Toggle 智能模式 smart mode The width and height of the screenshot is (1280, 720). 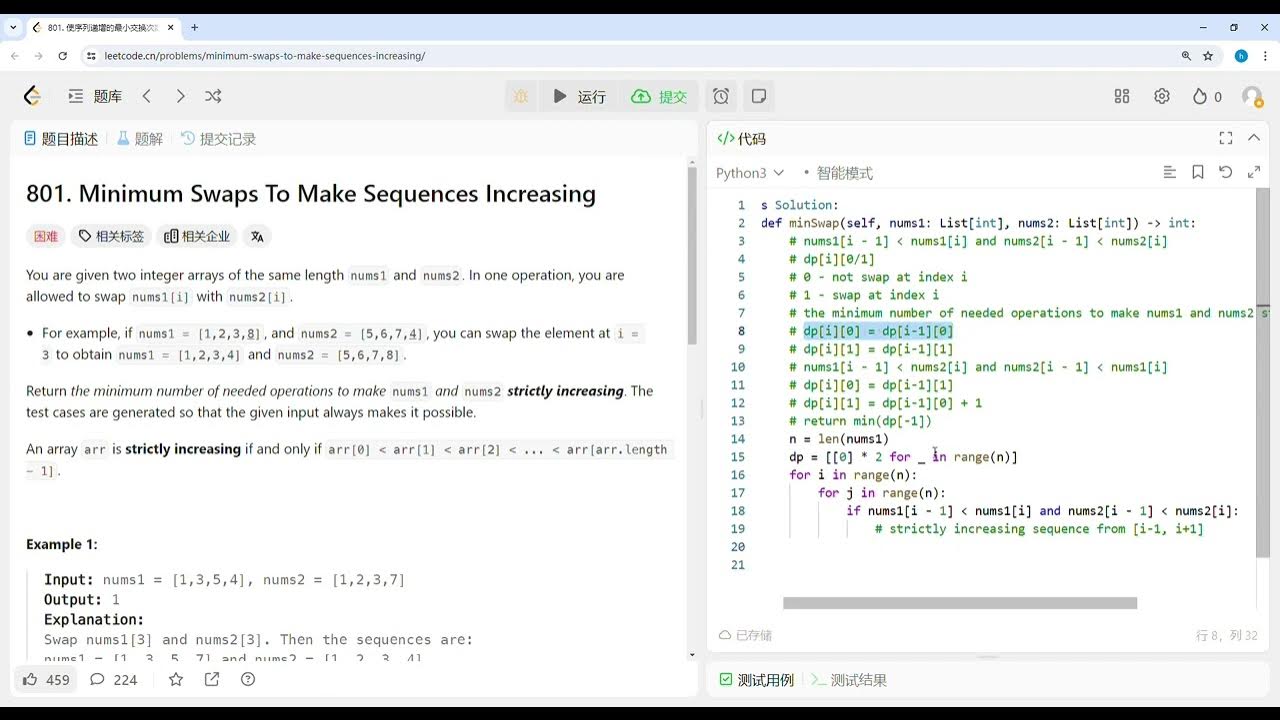coord(838,173)
